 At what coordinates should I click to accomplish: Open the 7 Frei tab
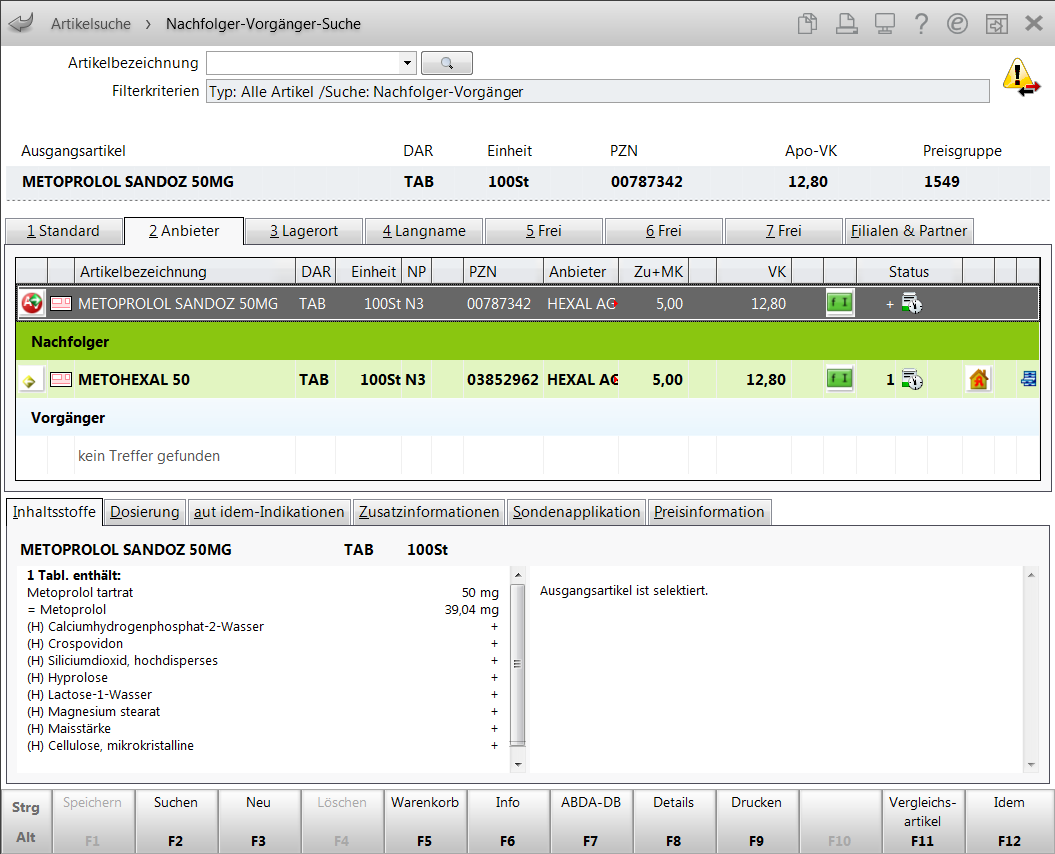point(784,231)
